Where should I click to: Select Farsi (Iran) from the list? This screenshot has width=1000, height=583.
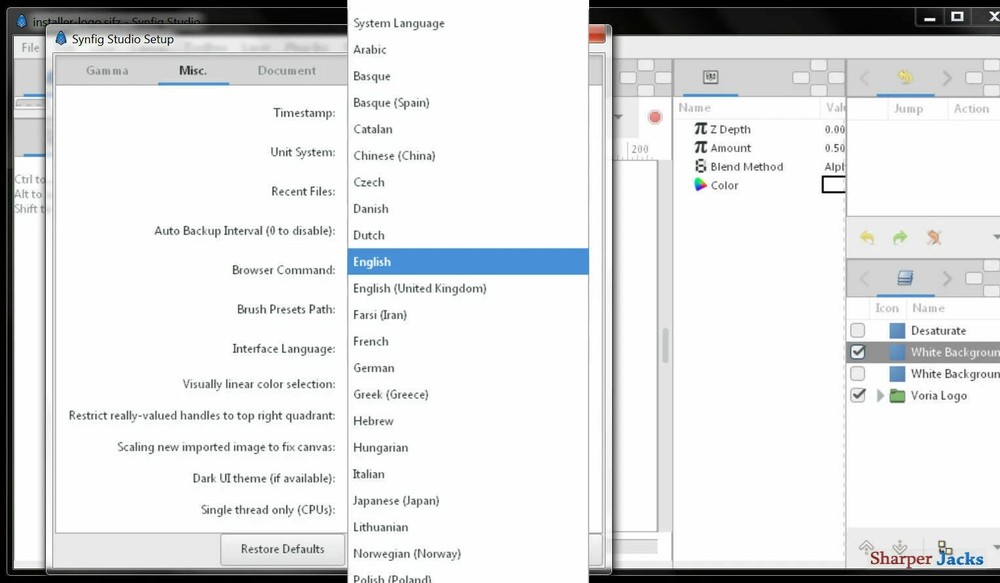(468, 315)
